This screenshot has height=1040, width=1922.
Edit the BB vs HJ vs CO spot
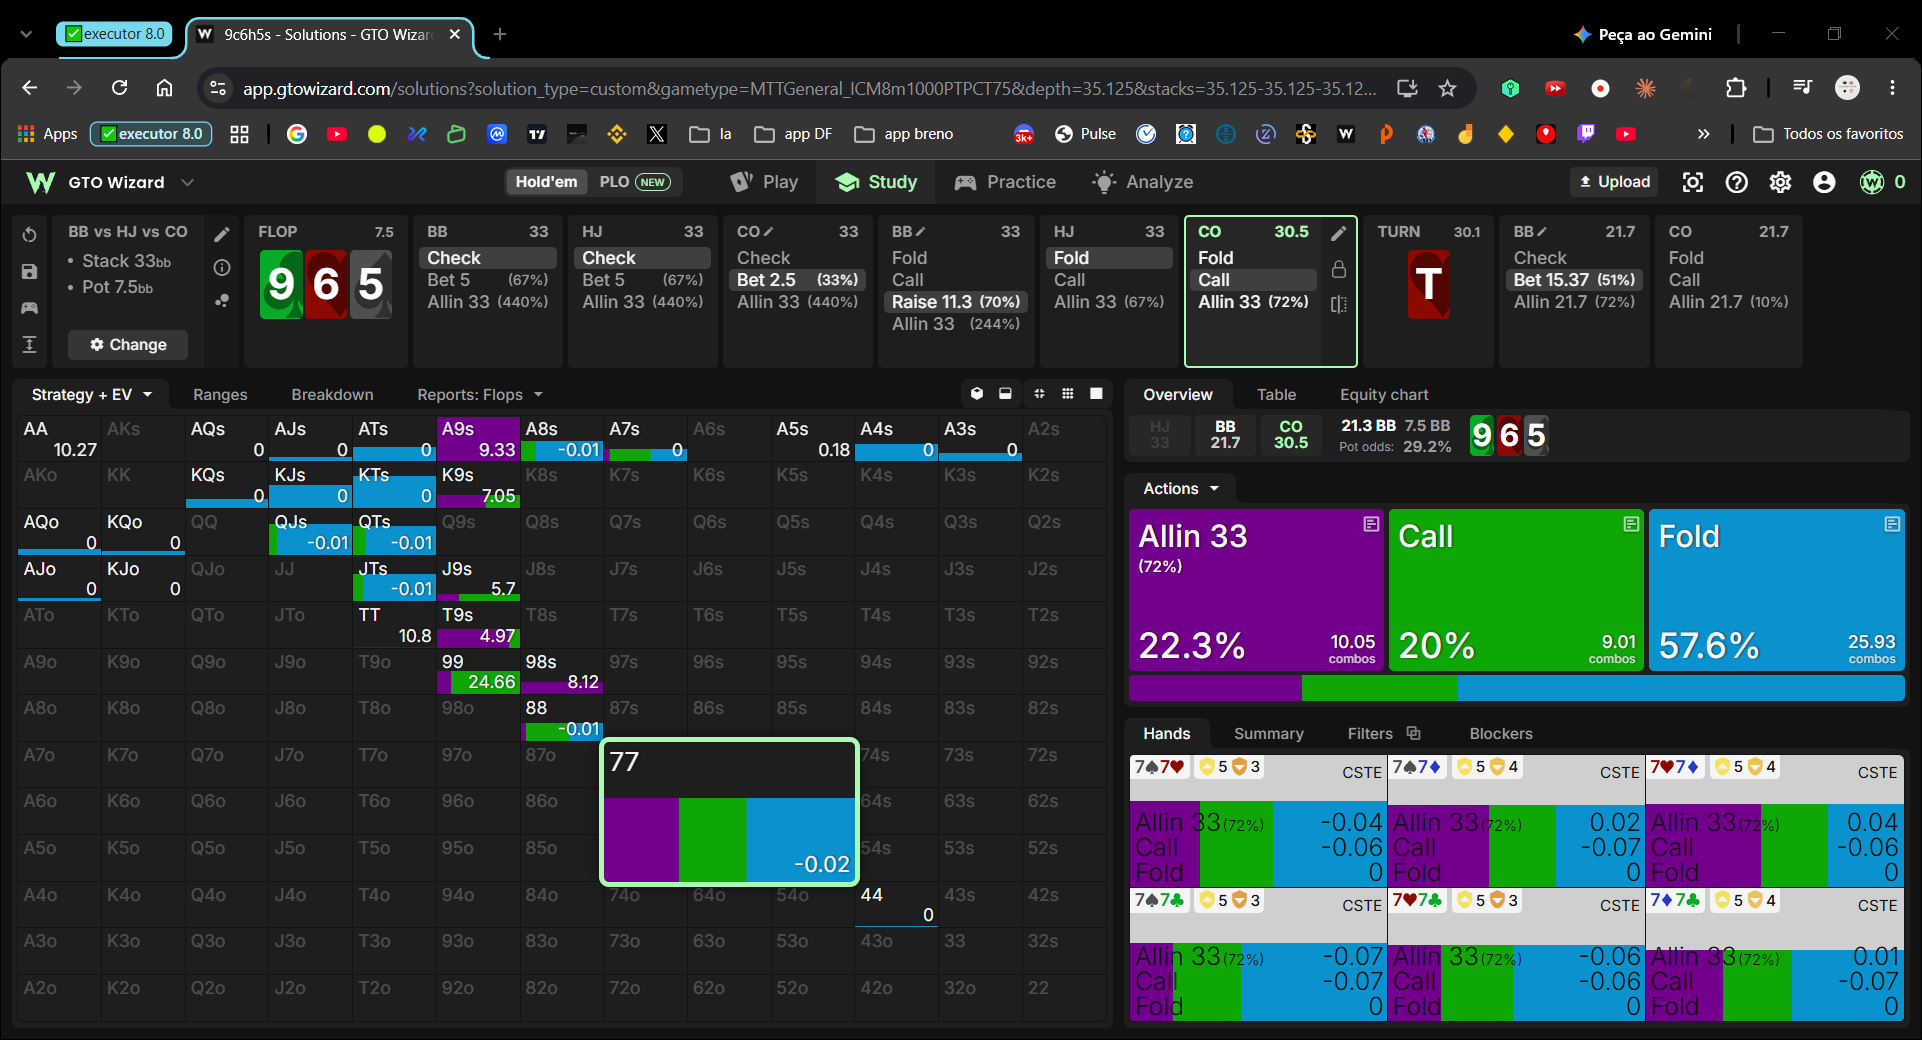(222, 234)
